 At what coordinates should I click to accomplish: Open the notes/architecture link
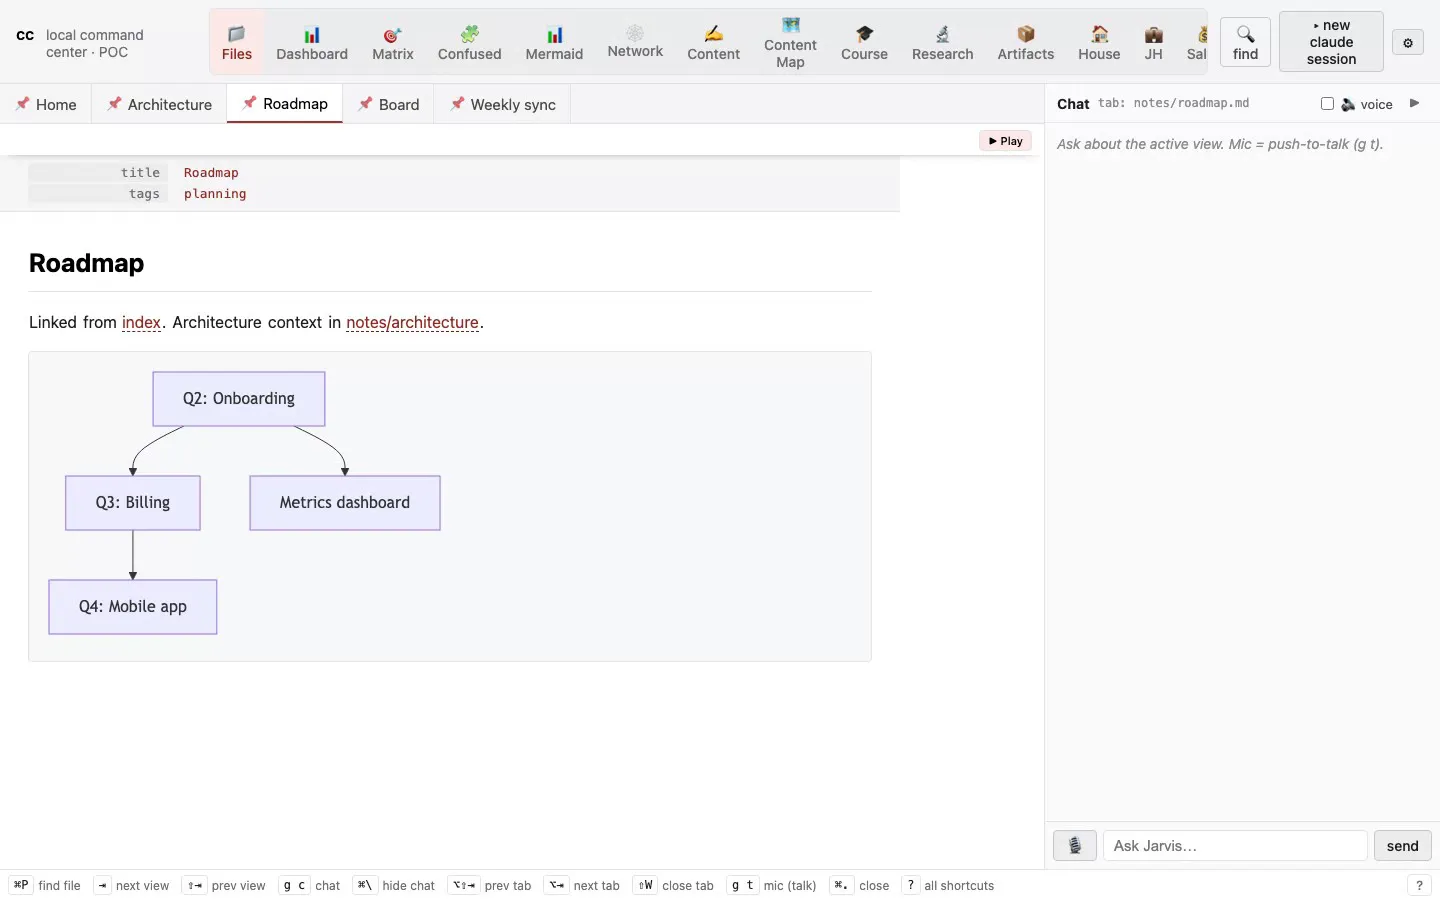[412, 322]
